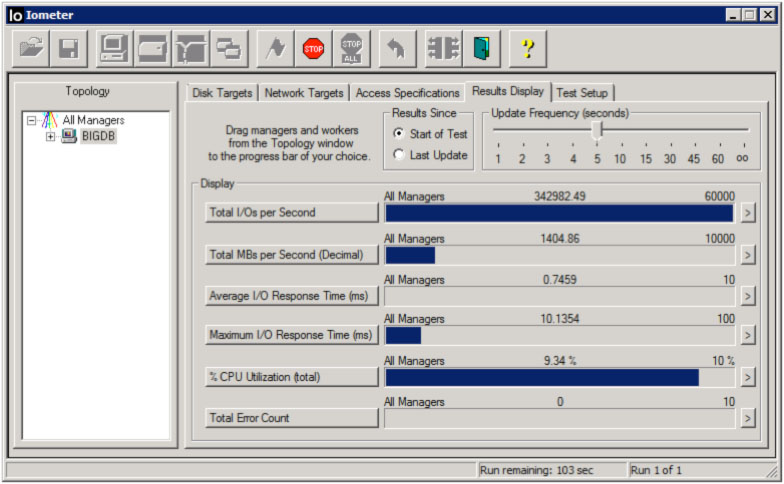
Task: Click the Total I/Os per Second progress bar
Action: tap(560, 214)
